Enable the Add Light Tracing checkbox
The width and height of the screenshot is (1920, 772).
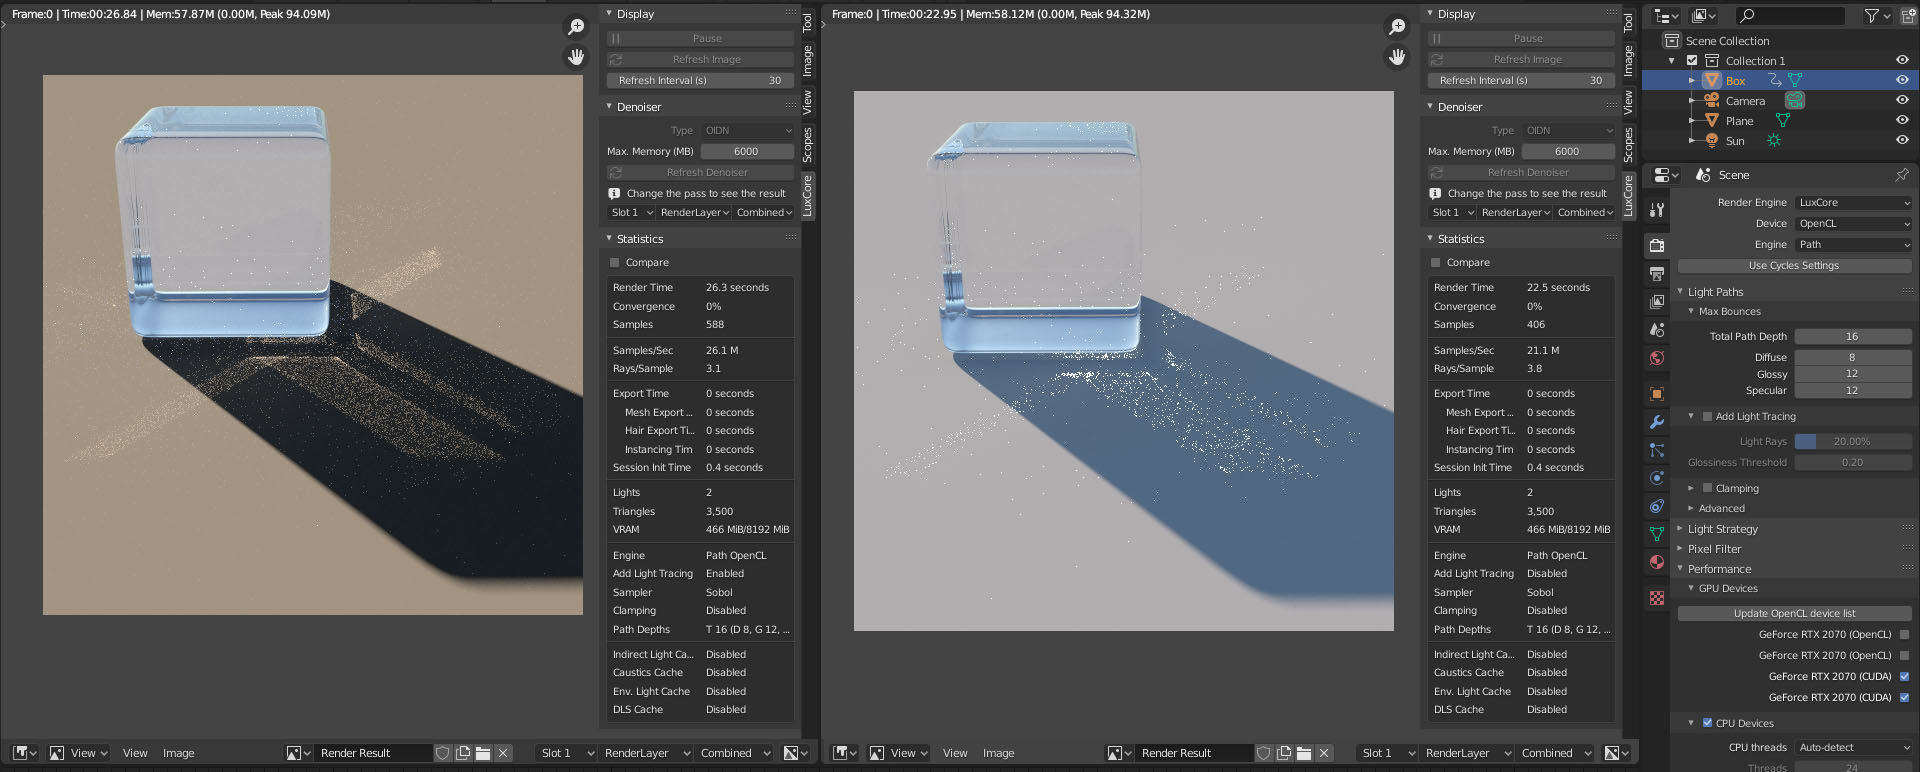coord(1707,416)
